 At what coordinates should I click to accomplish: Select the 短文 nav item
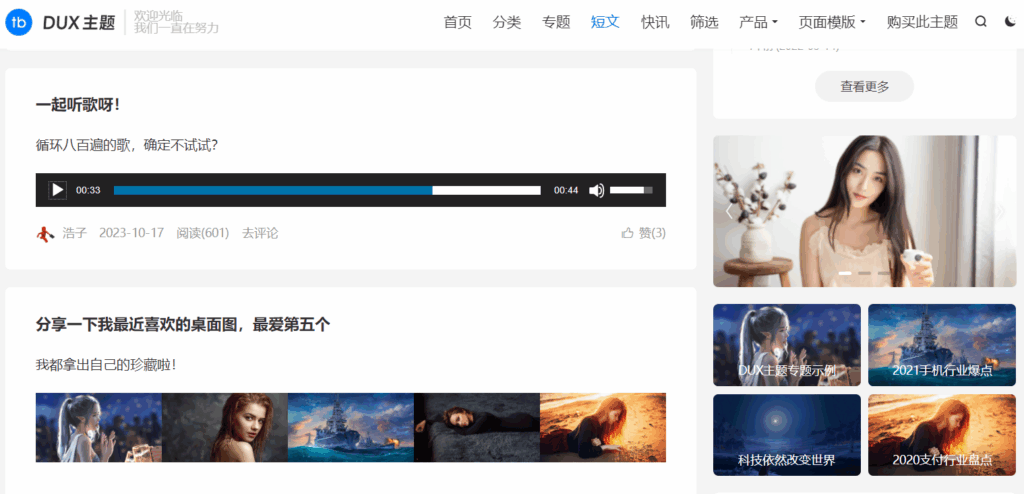click(x=605, y=22)
